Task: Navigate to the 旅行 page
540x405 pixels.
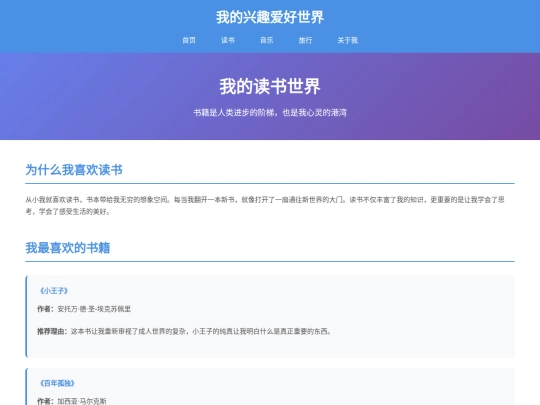Action: [x=305, y=40]
